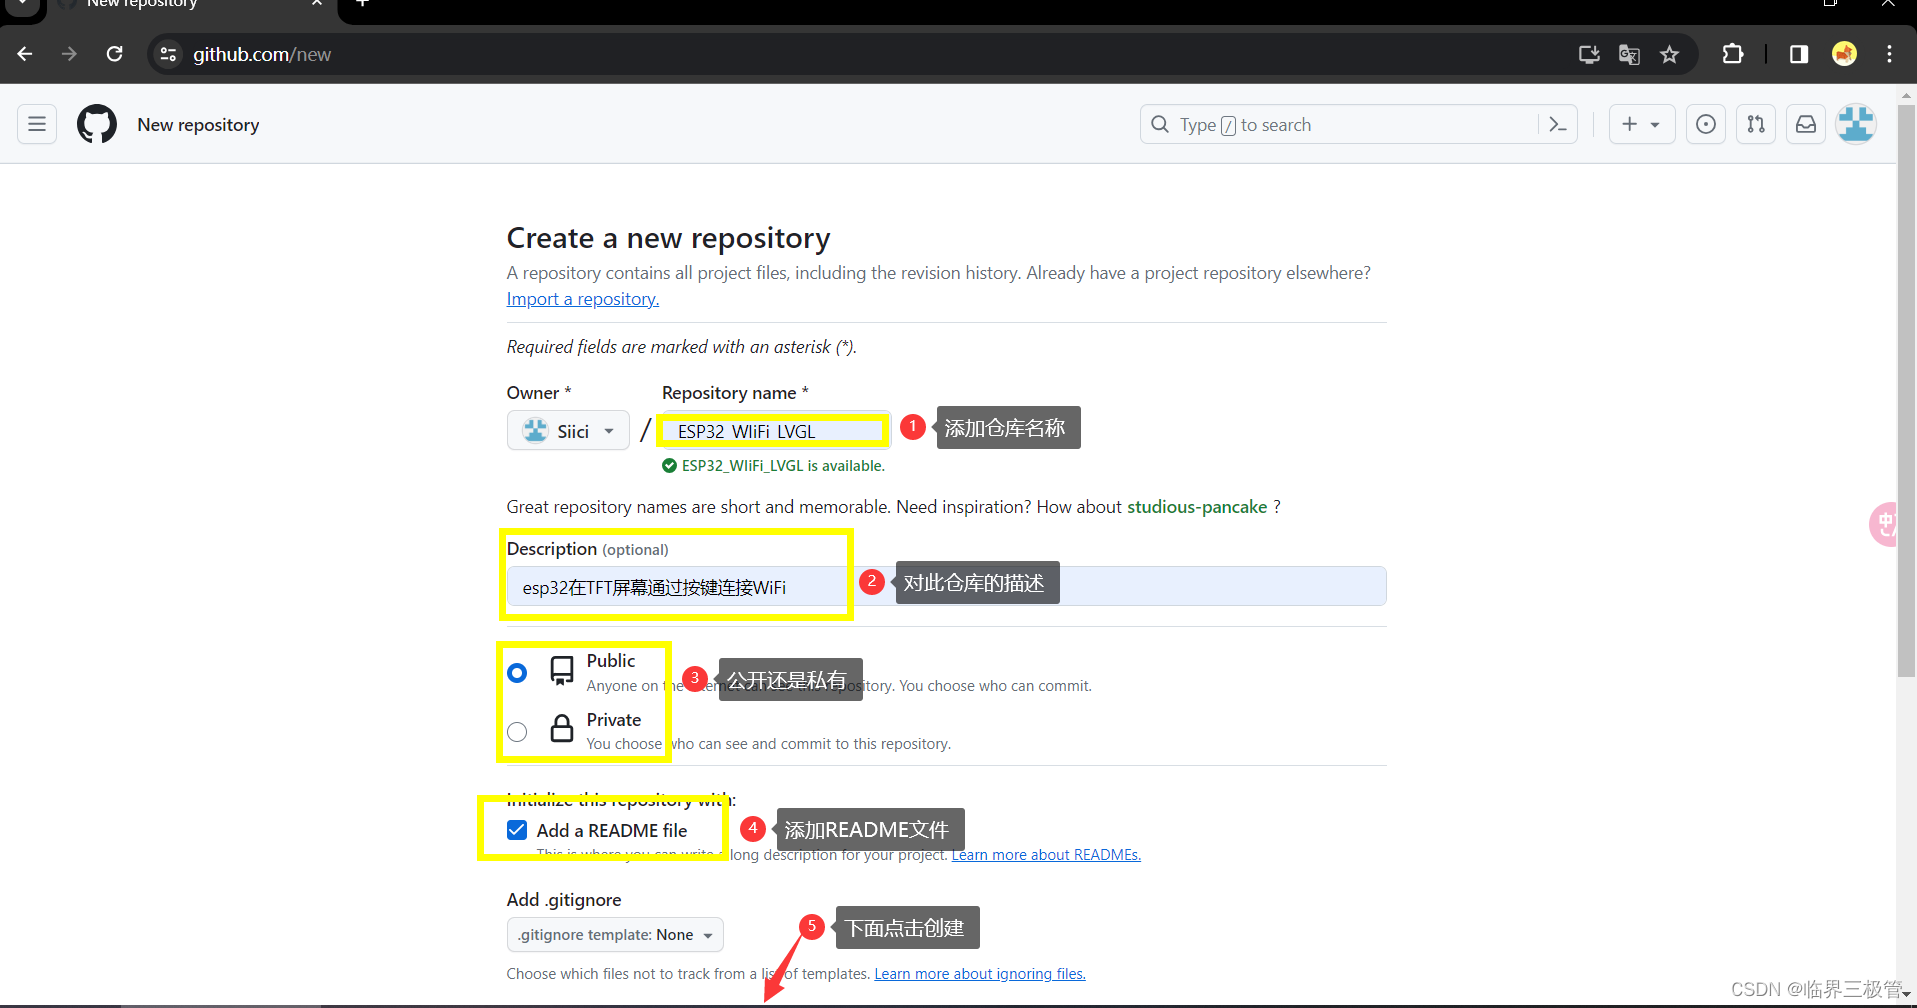The height and width of the screenshot is (1008, 1917).
Task: Close the New repository tab
Action: pos(317,4)
